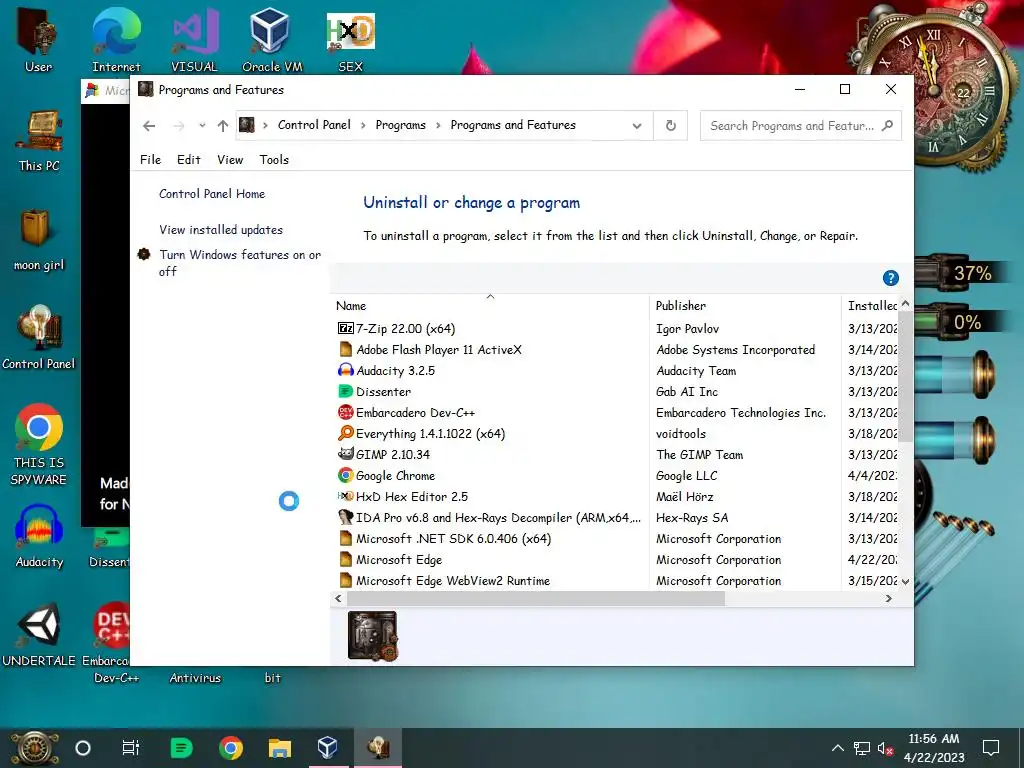This screenshot has height=768, width=1024.
Task: Open the Control Panel desktop icon
Action: (x=39, y=337)
